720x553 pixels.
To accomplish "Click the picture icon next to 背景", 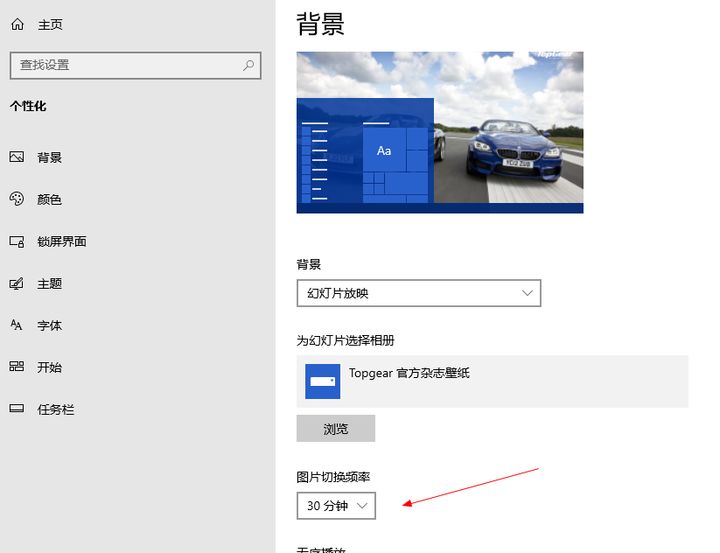I will [17, 157].
